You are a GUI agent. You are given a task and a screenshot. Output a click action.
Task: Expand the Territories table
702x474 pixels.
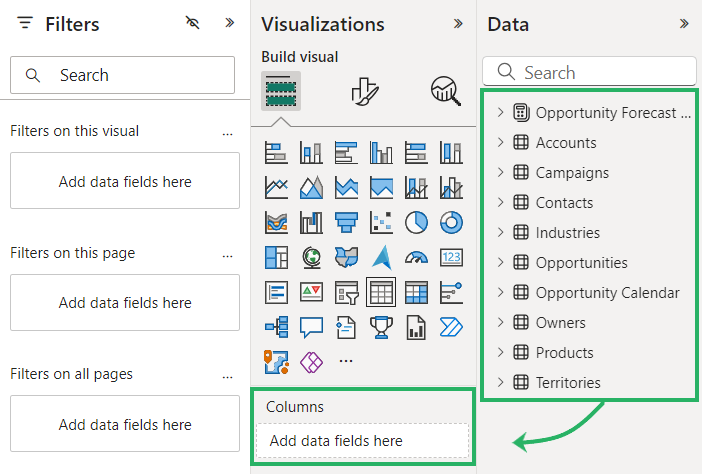501,383
